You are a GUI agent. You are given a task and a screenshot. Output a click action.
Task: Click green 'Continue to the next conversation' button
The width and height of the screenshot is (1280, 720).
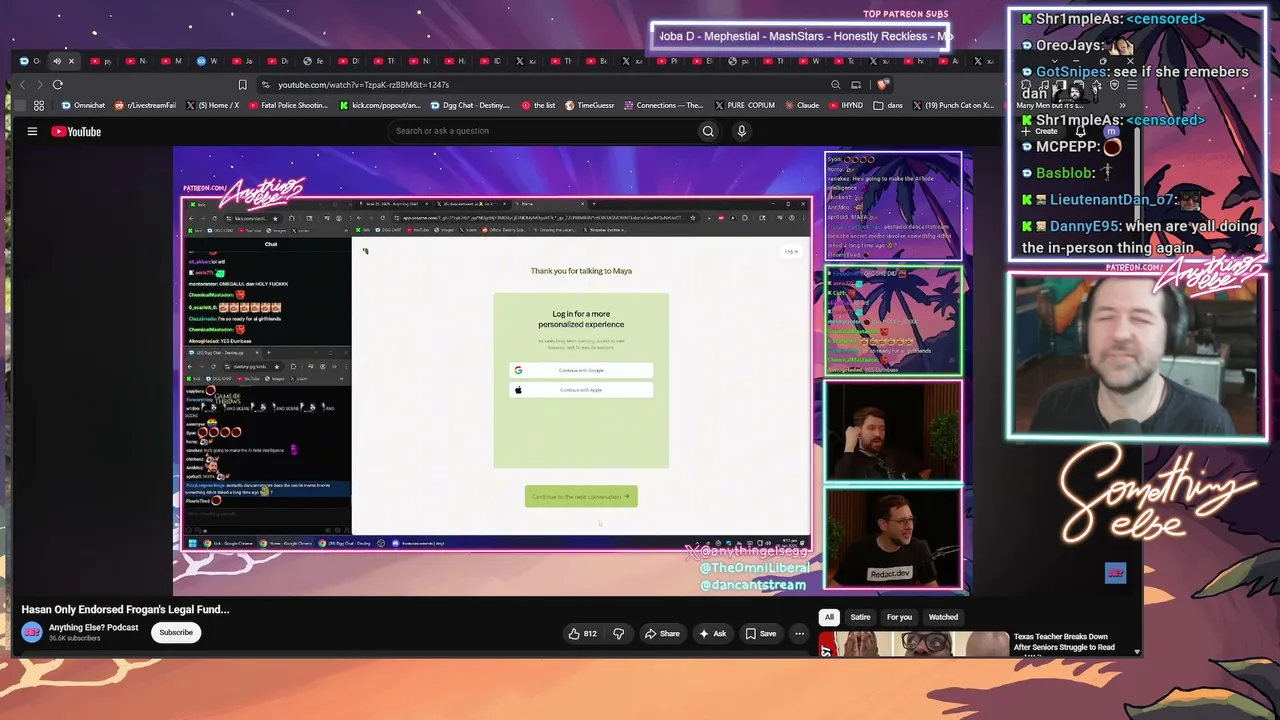point(581,496)
